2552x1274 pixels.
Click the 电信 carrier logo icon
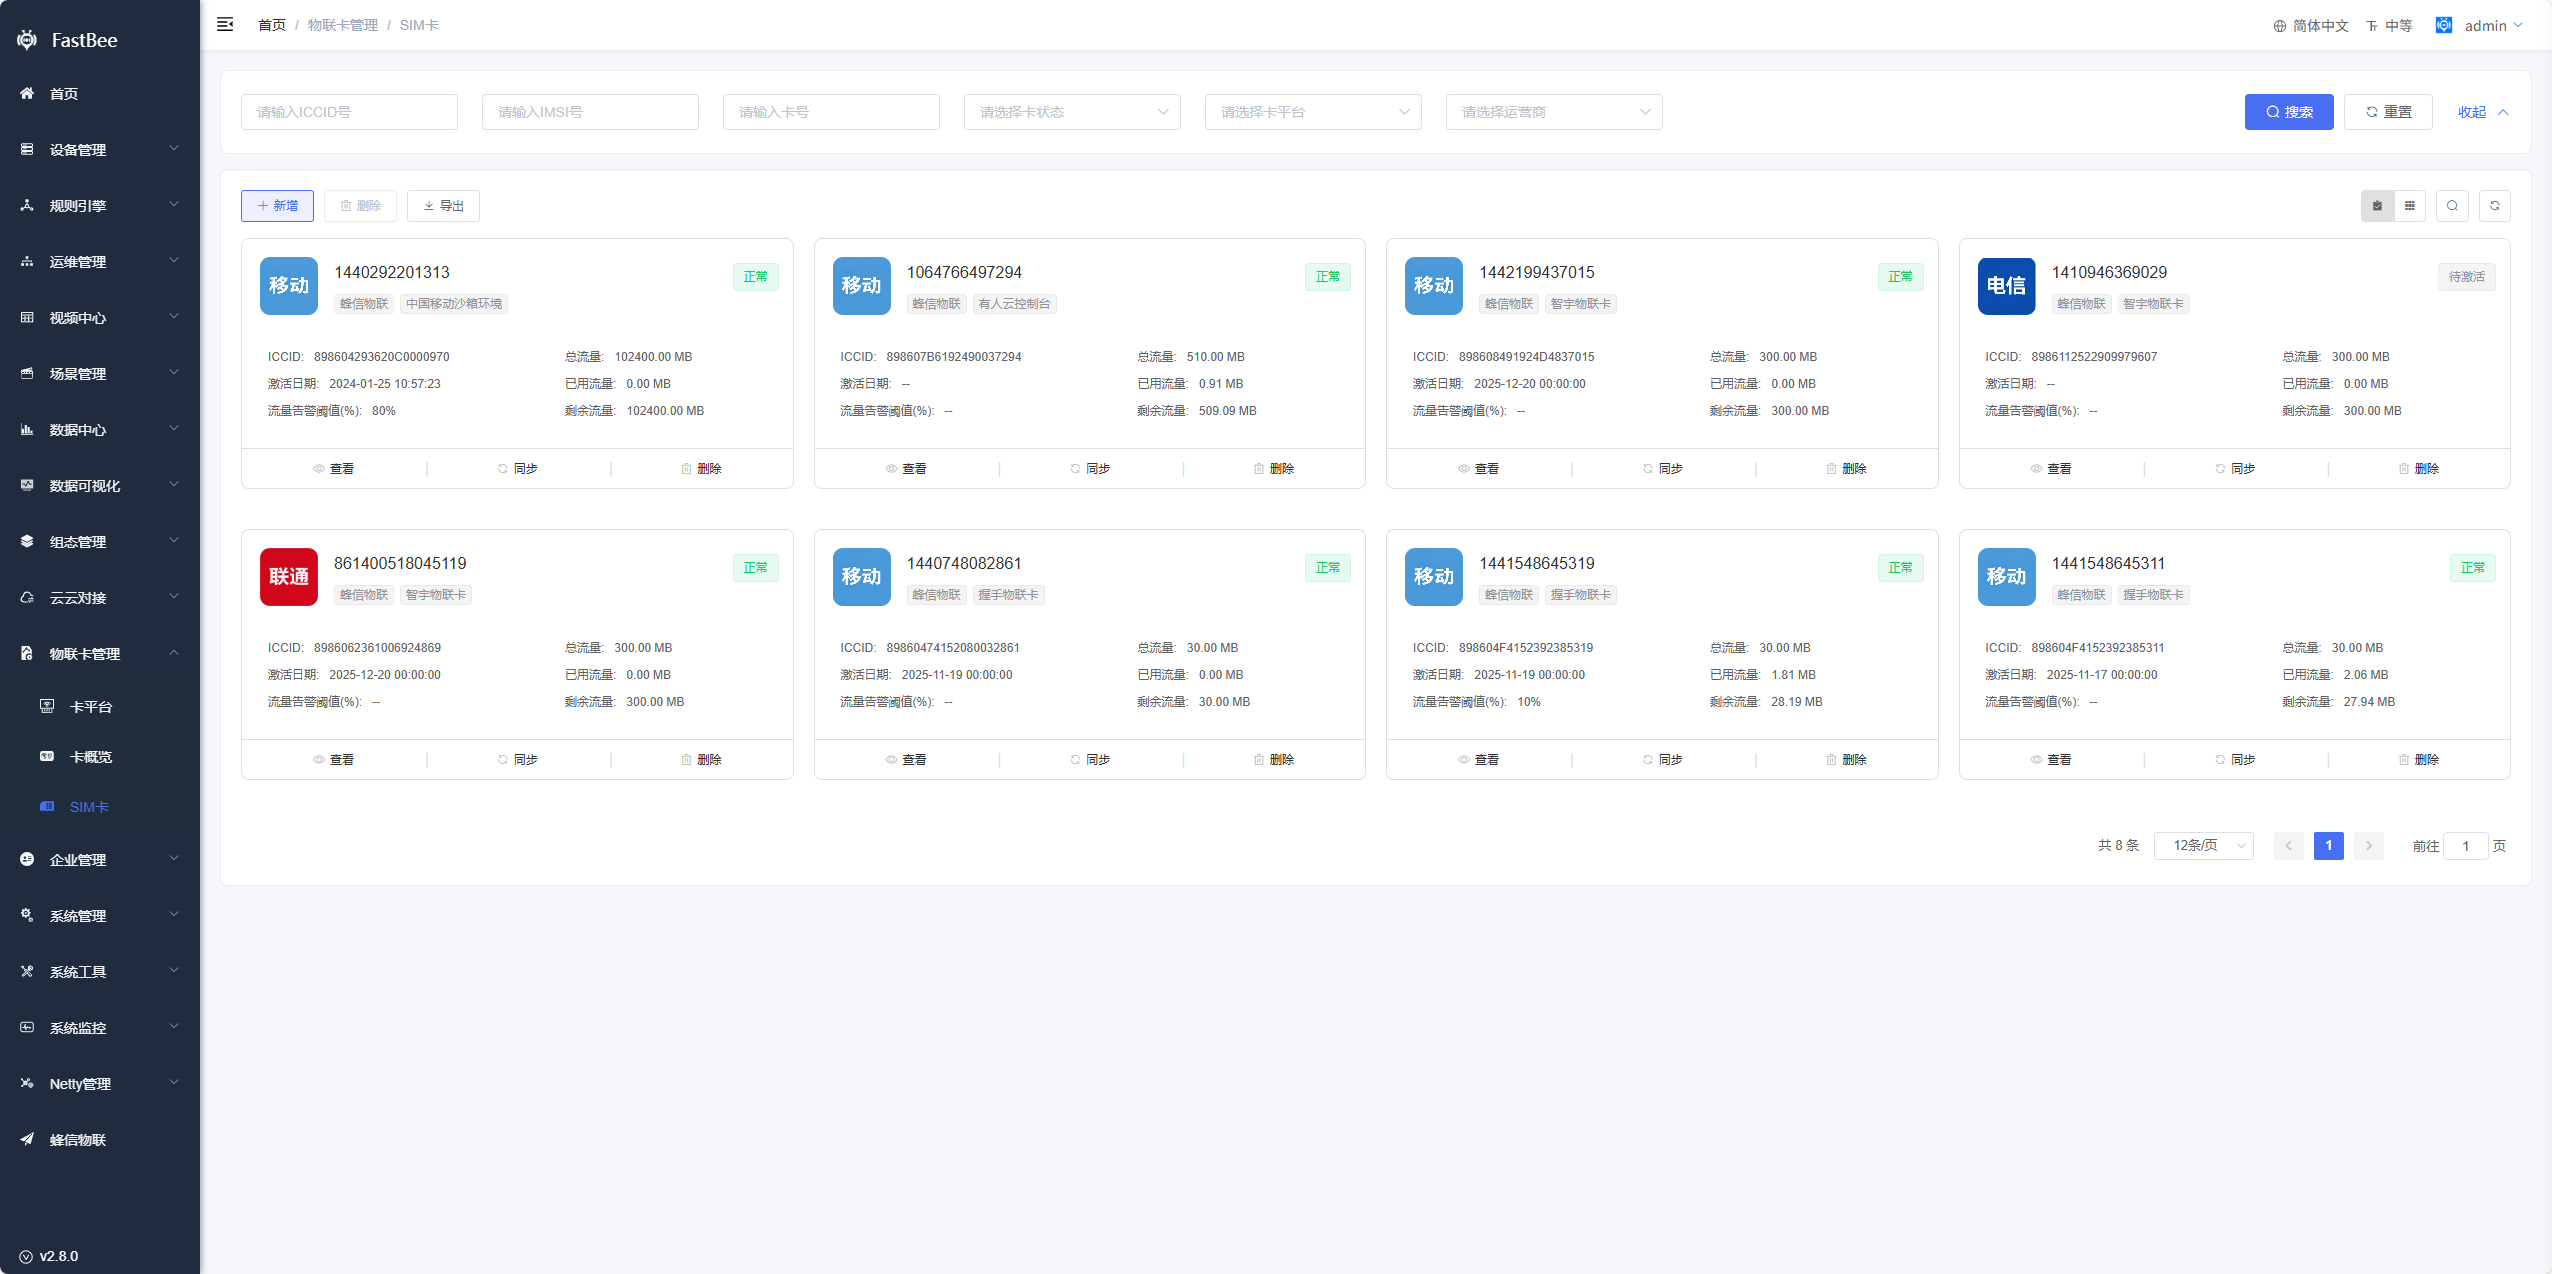pos(2006,286)
